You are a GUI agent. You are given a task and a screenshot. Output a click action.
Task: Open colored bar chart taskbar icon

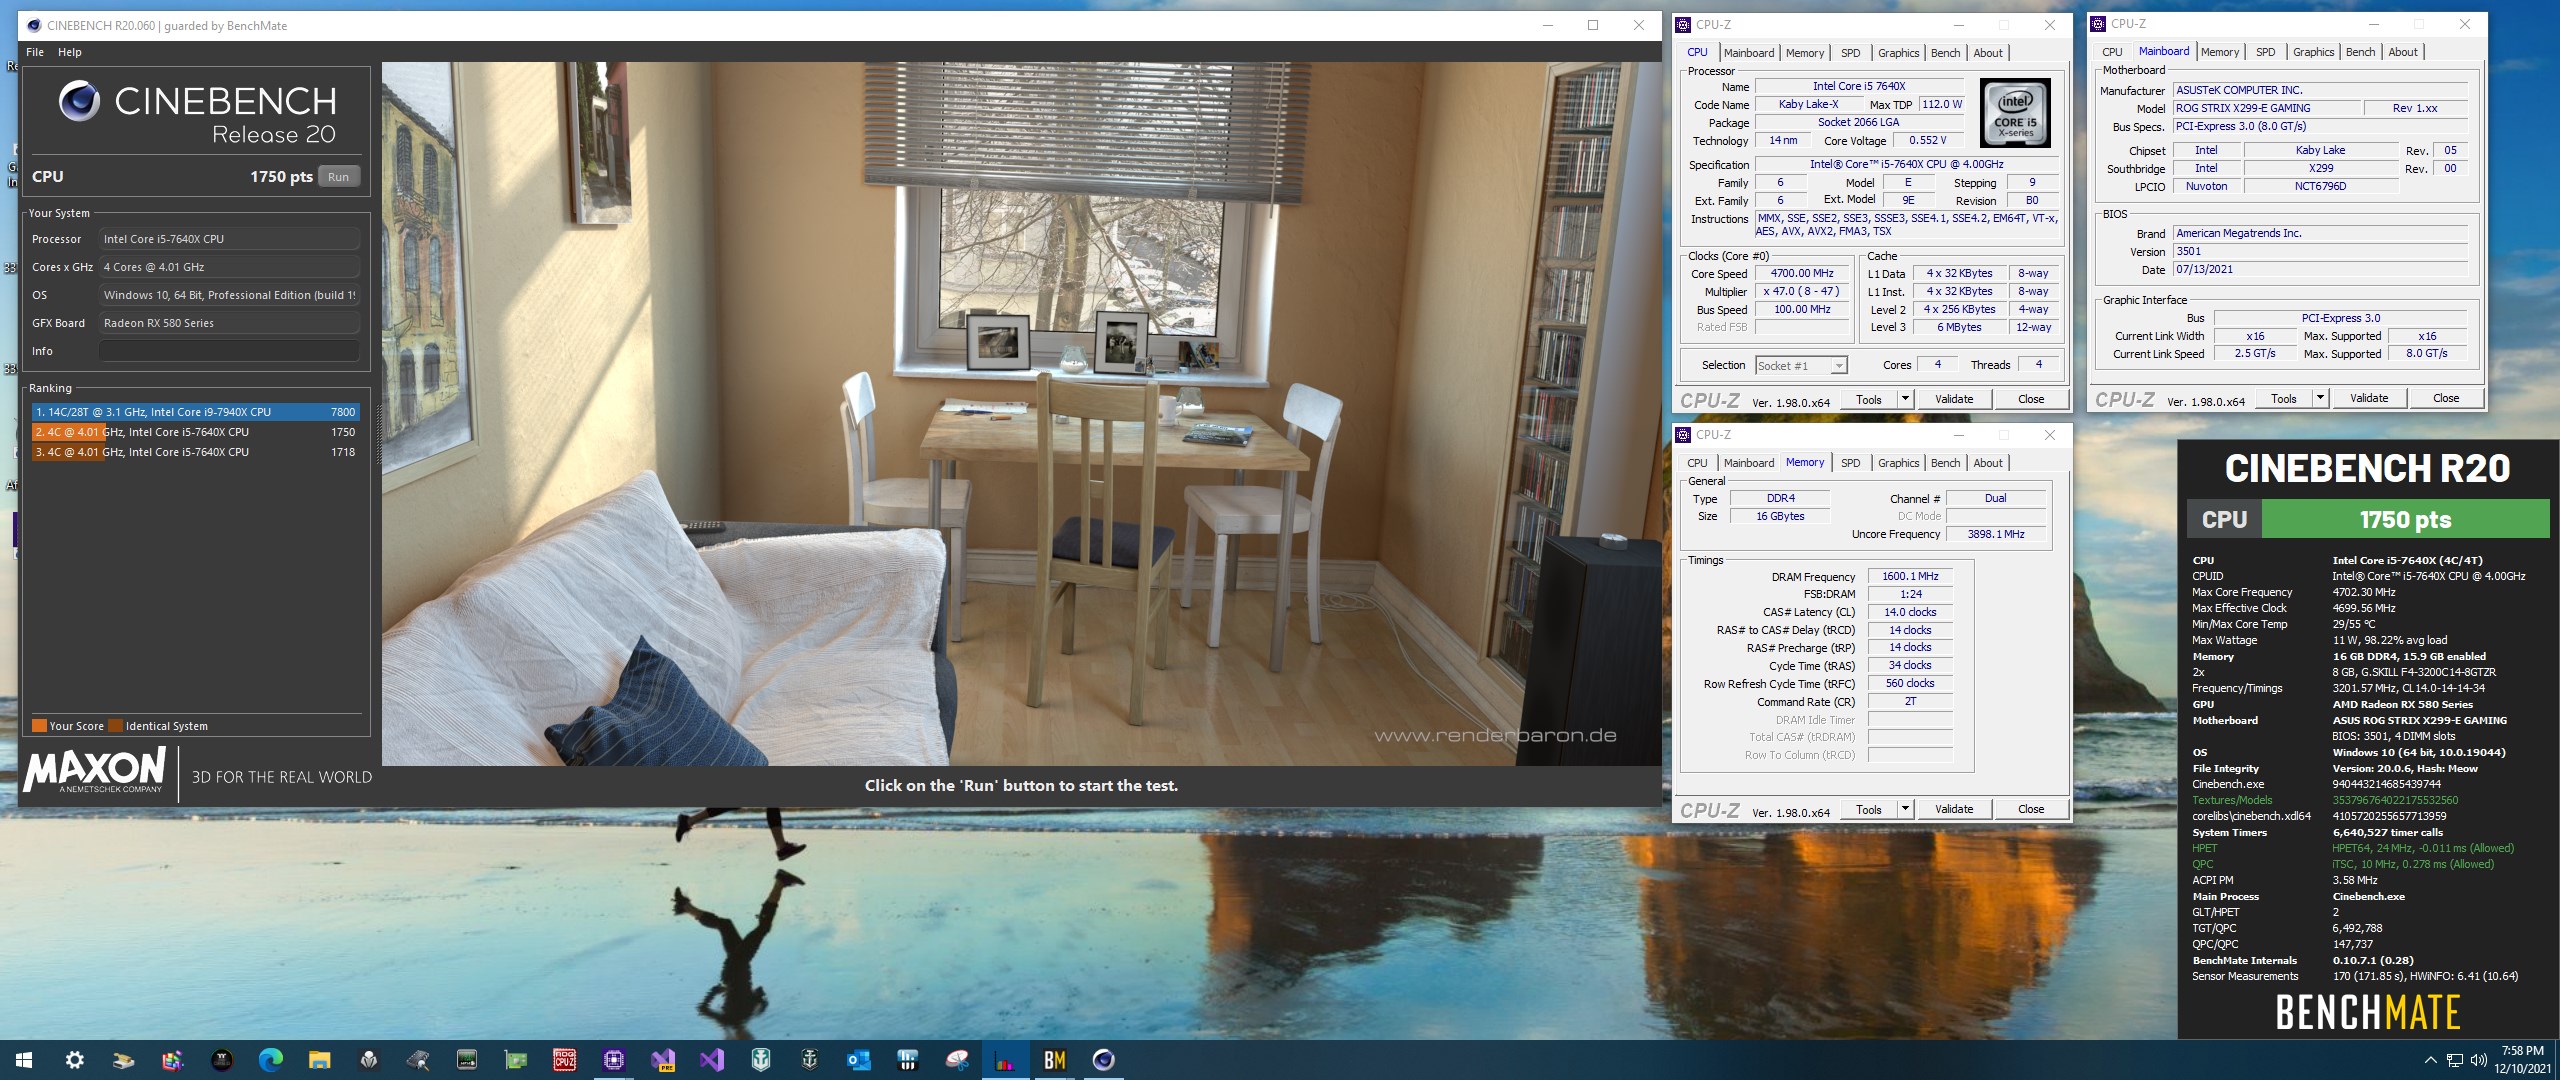tap(1005, 1060)
